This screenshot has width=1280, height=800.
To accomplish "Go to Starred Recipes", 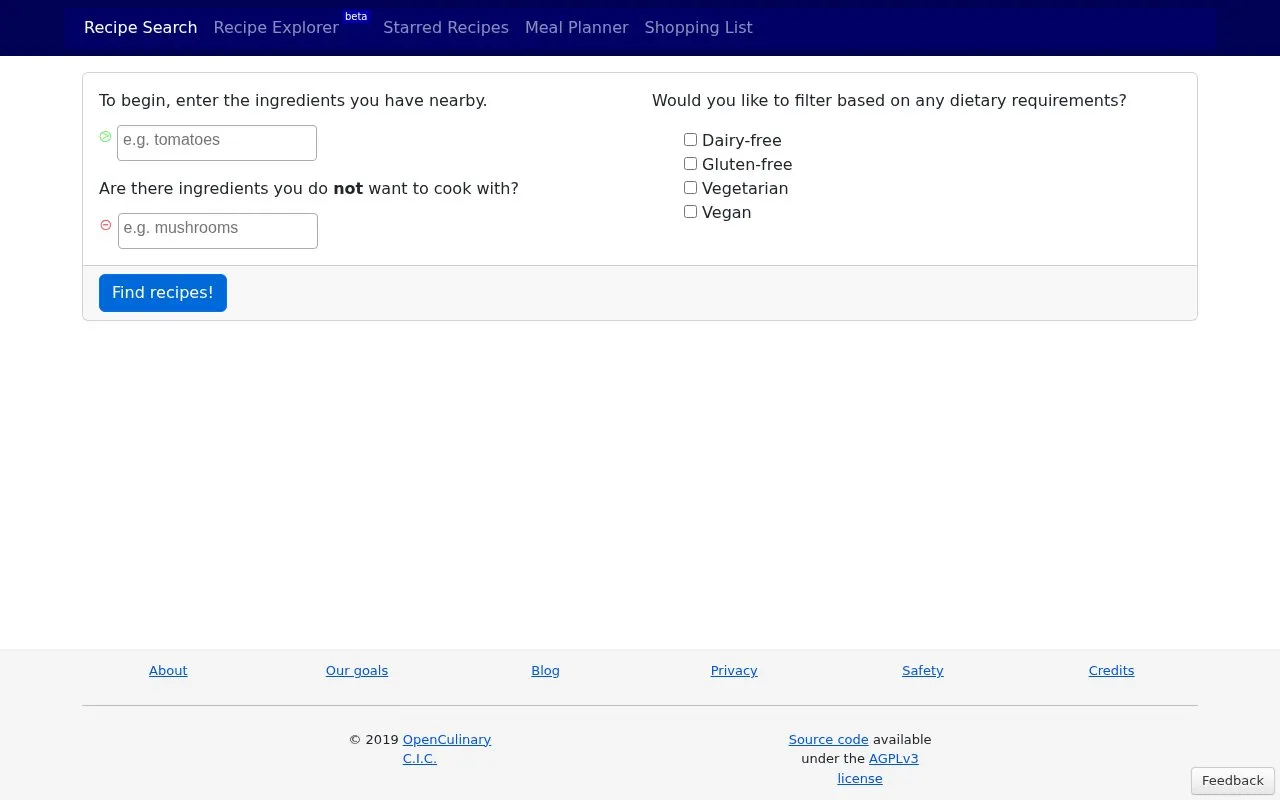I will tap(446, 28).
